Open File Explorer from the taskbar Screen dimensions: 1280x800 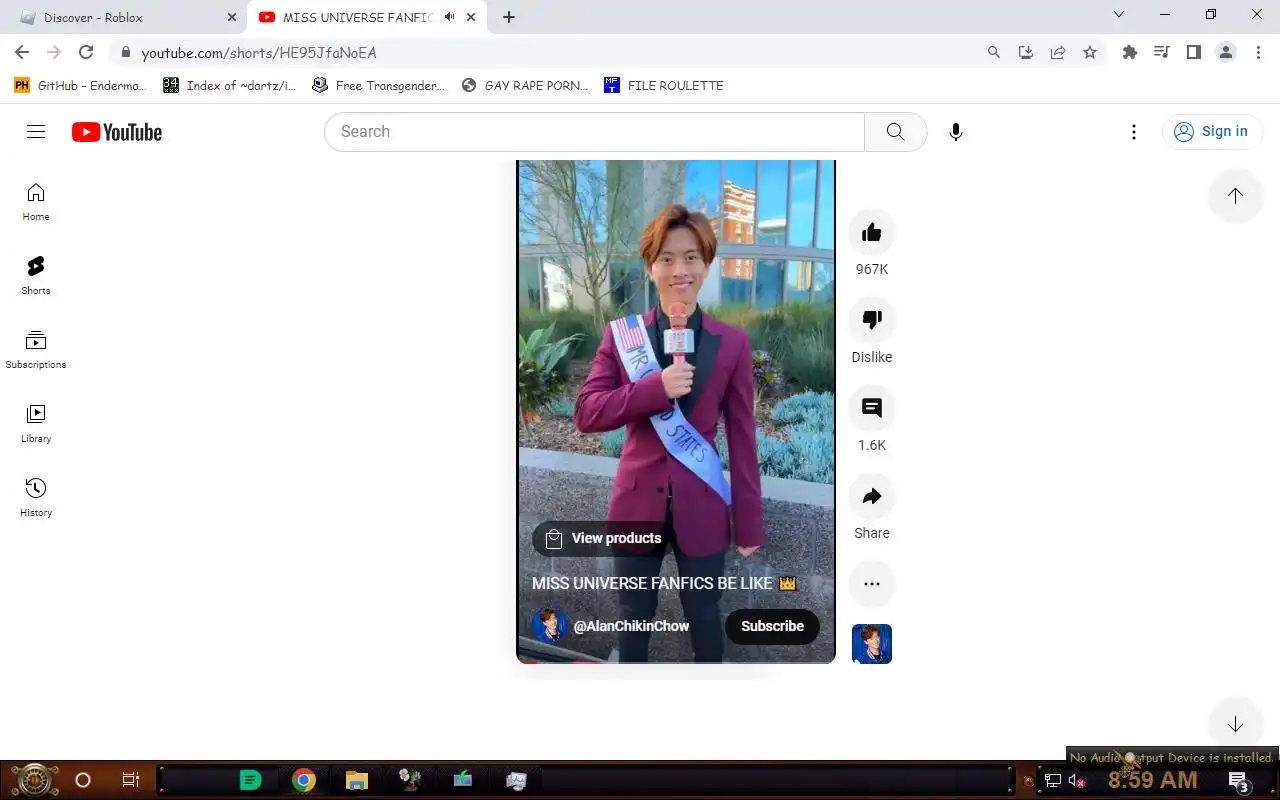coord(357,780)
